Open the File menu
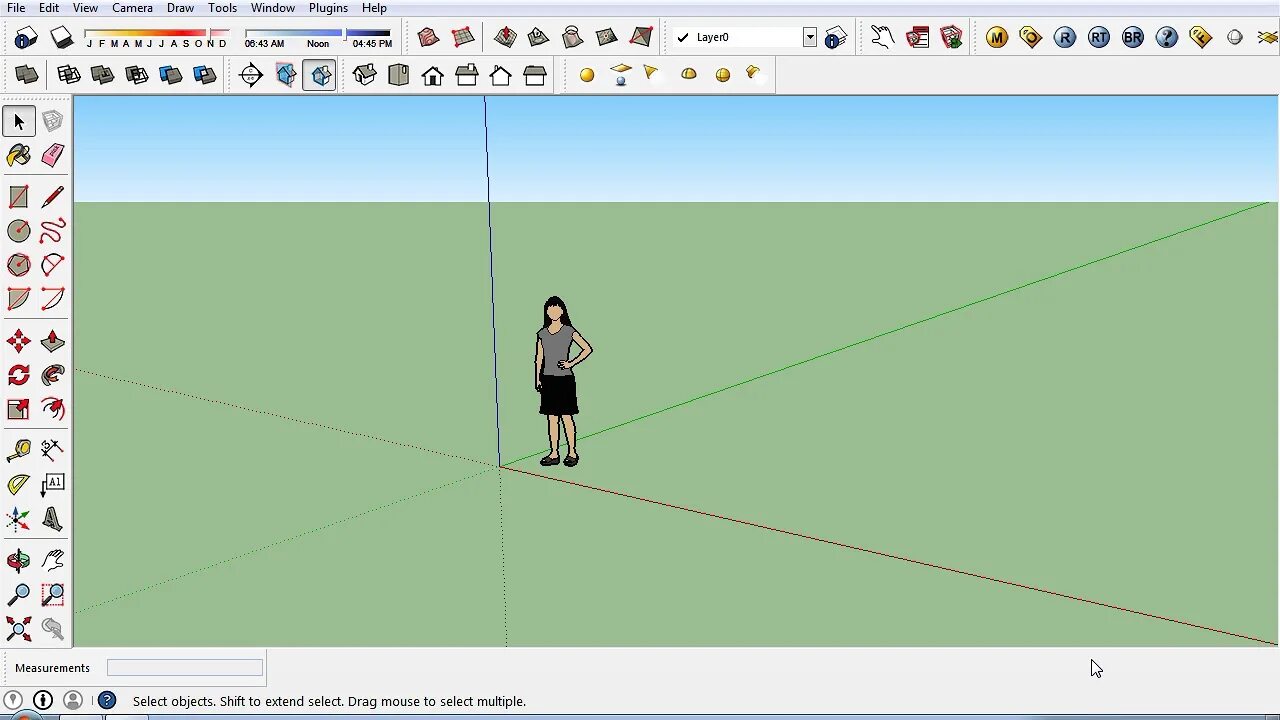 [x=16, y=8]
